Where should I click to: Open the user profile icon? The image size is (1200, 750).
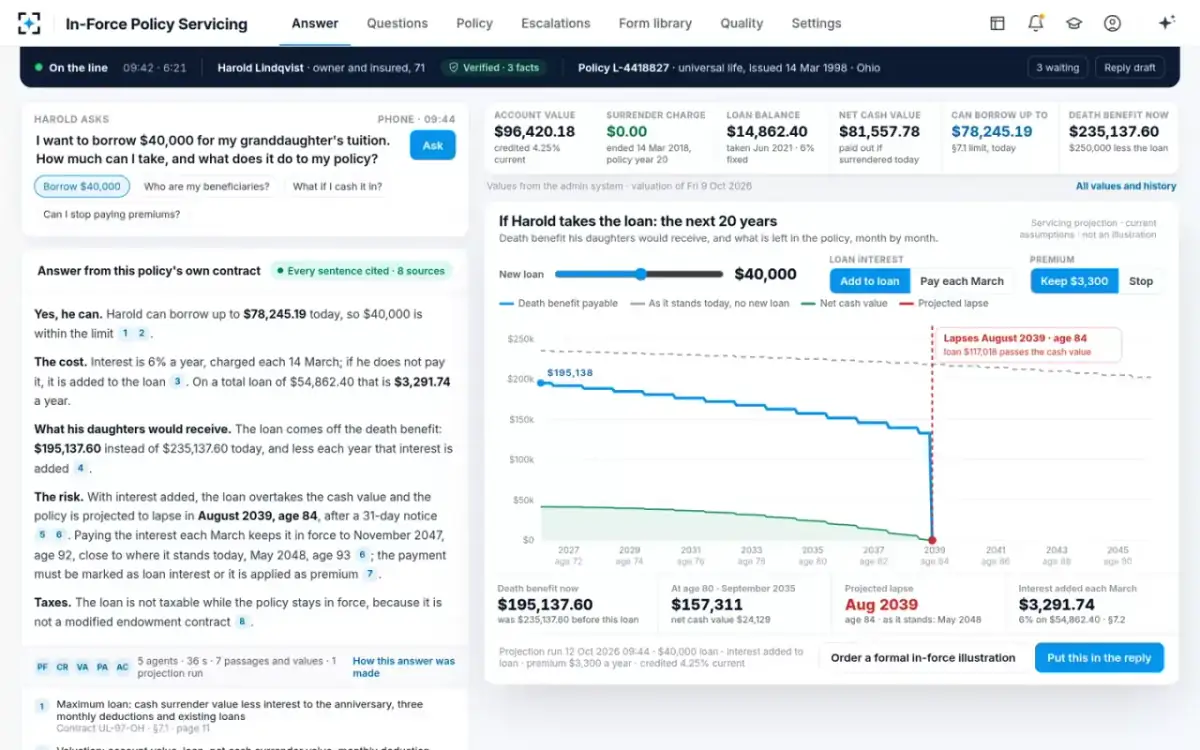1112,23
